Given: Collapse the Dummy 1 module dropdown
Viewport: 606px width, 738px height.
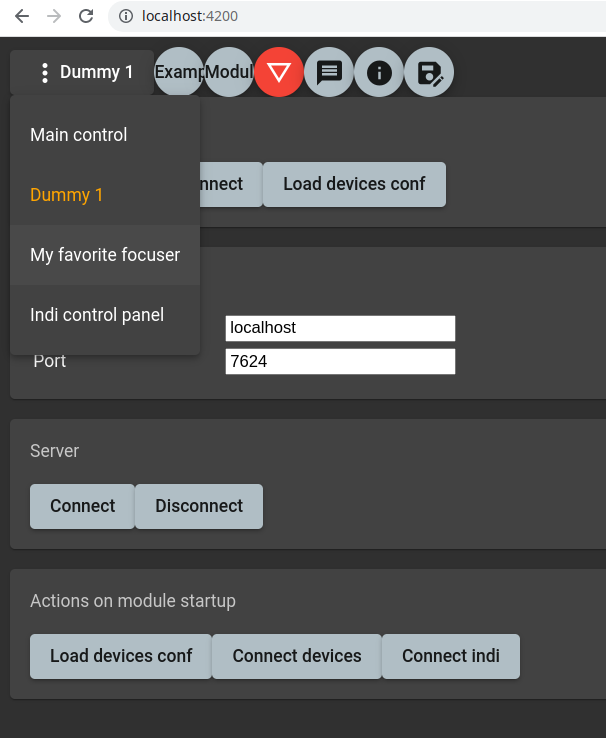Looking at the screenshot, I should coord(96,72).
